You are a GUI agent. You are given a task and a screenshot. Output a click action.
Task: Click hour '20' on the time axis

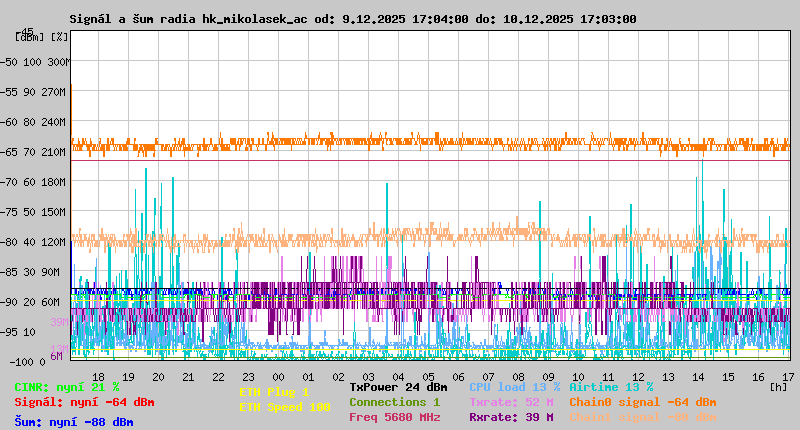159,377
